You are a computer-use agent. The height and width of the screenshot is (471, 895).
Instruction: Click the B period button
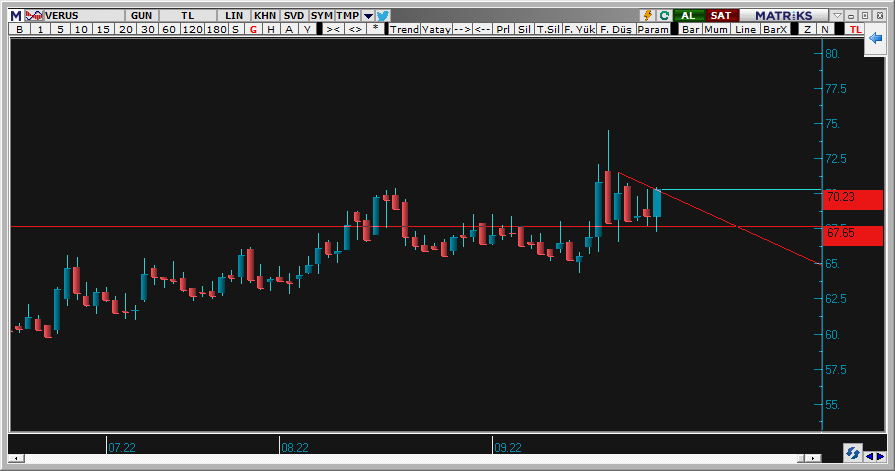coord(19,29)
